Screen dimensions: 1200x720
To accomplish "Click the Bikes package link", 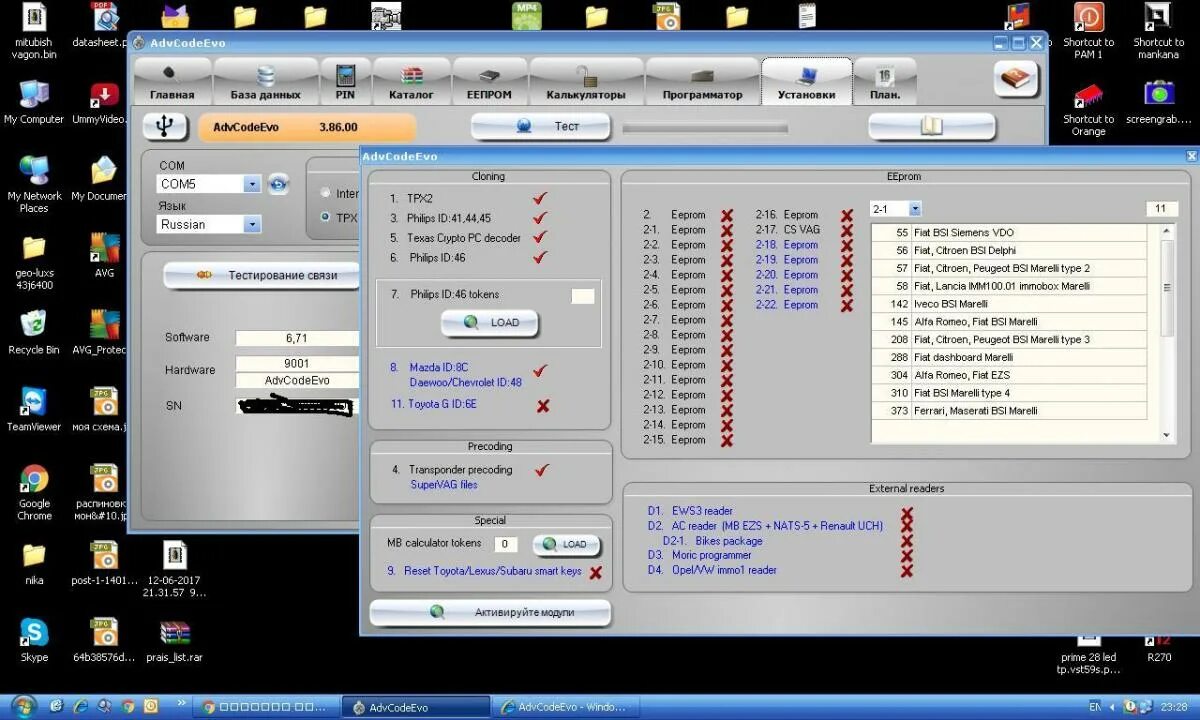I will pos(726,541).
